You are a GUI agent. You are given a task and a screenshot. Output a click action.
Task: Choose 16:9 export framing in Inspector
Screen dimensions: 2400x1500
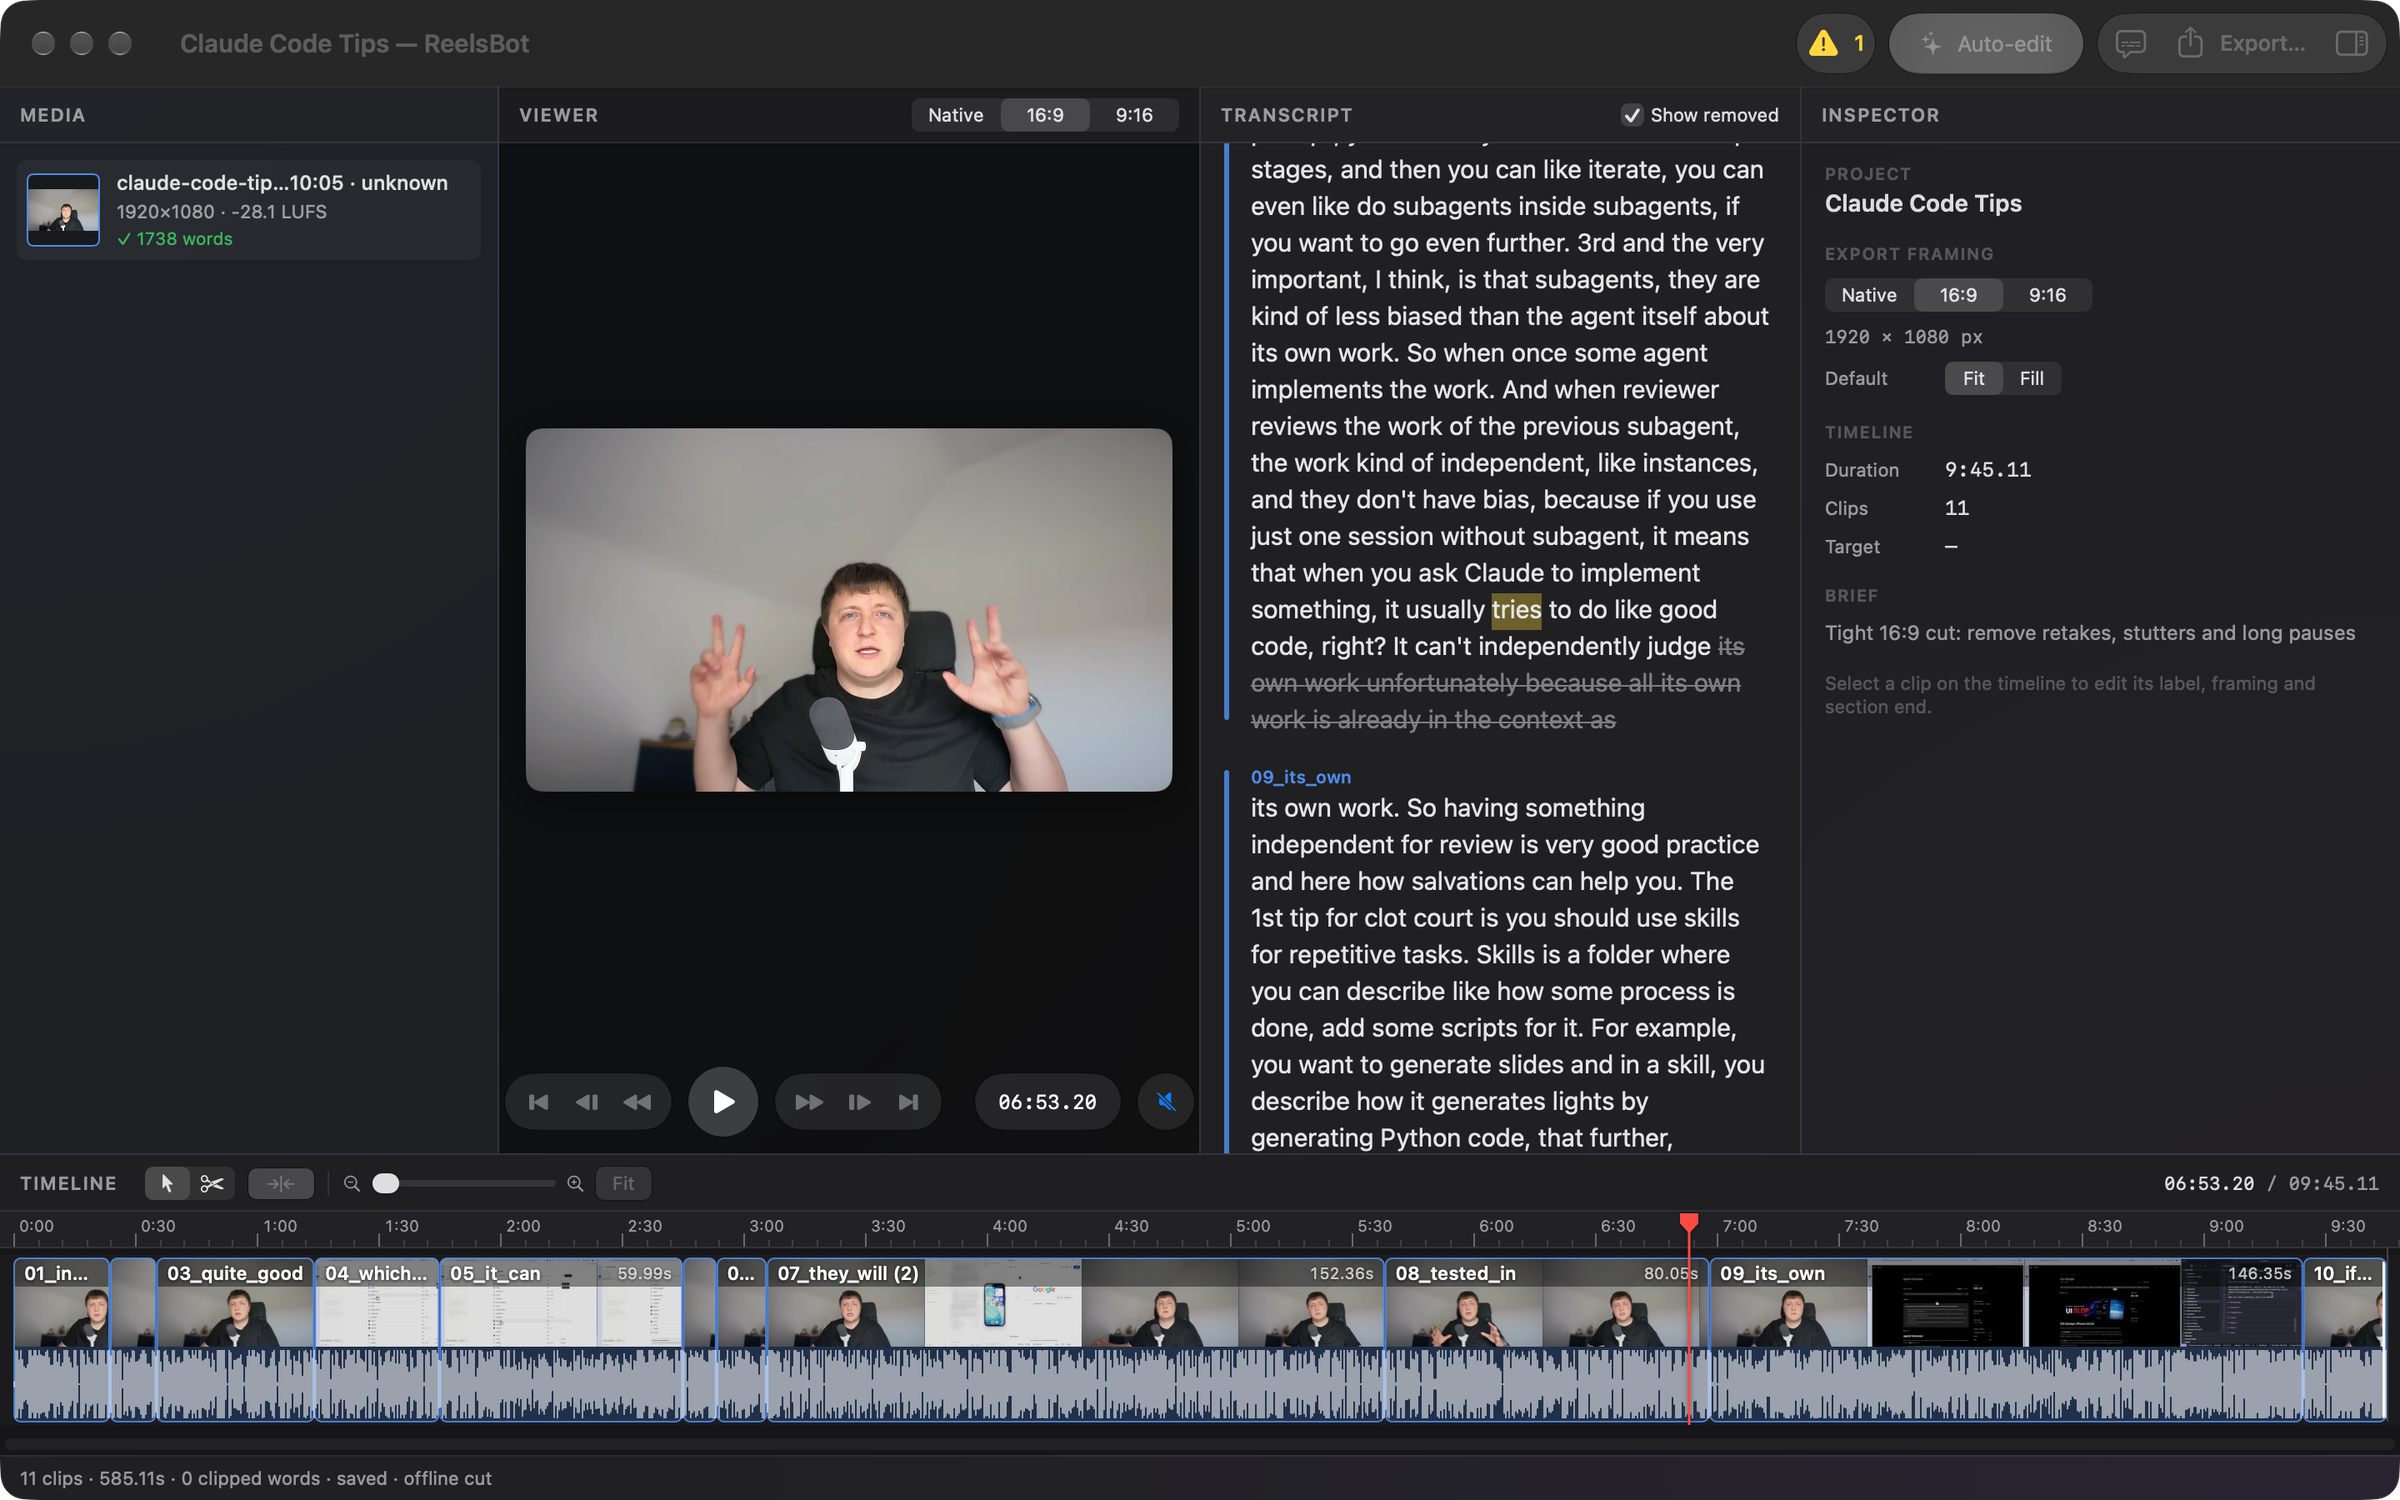pos(1958,295)
